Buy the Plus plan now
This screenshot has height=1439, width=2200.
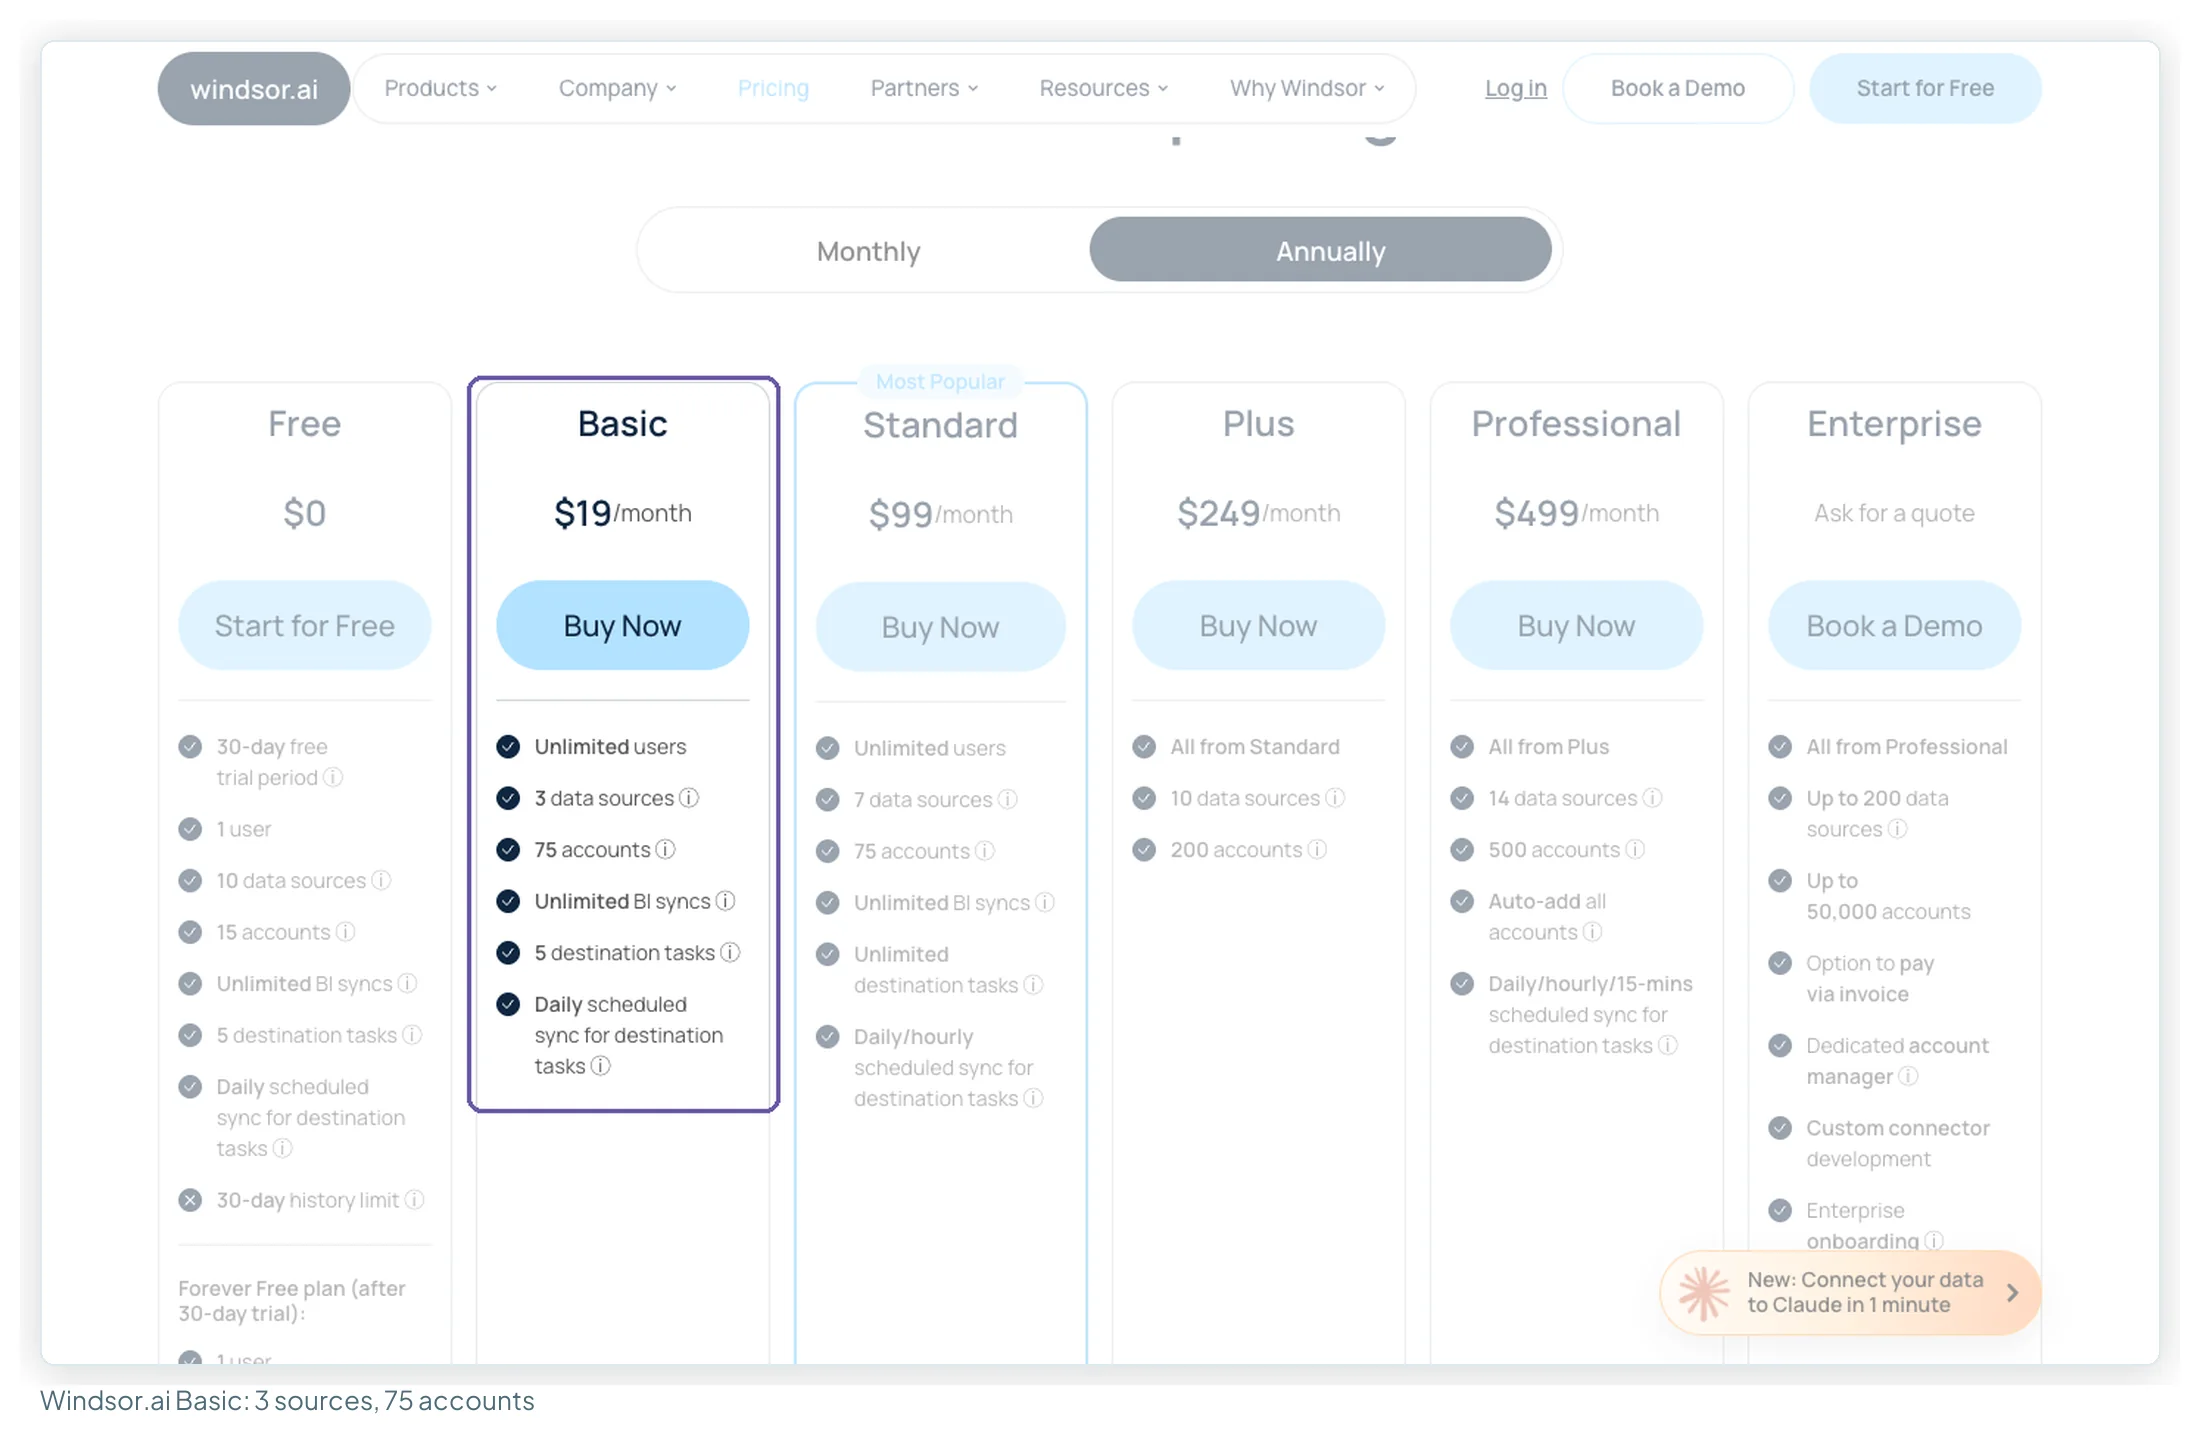click(x=1258, y=625)
